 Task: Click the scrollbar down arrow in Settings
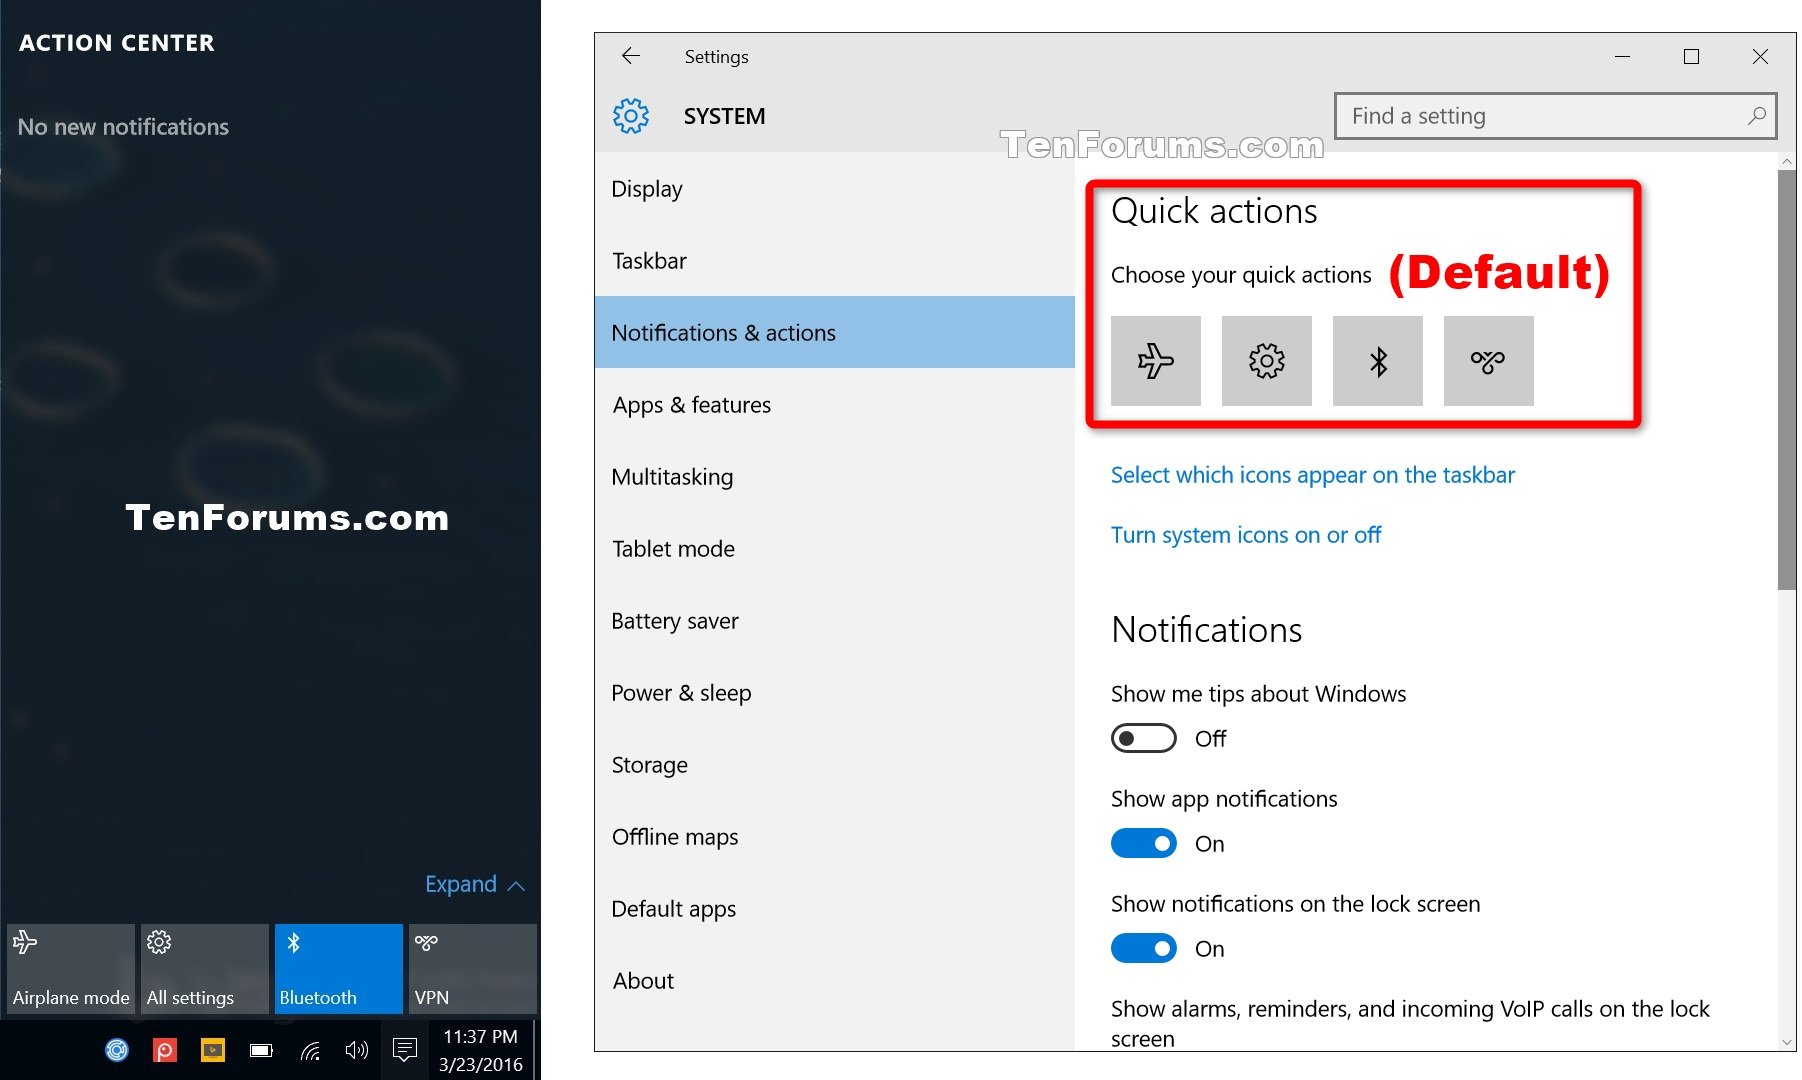click(1787, 1042)
